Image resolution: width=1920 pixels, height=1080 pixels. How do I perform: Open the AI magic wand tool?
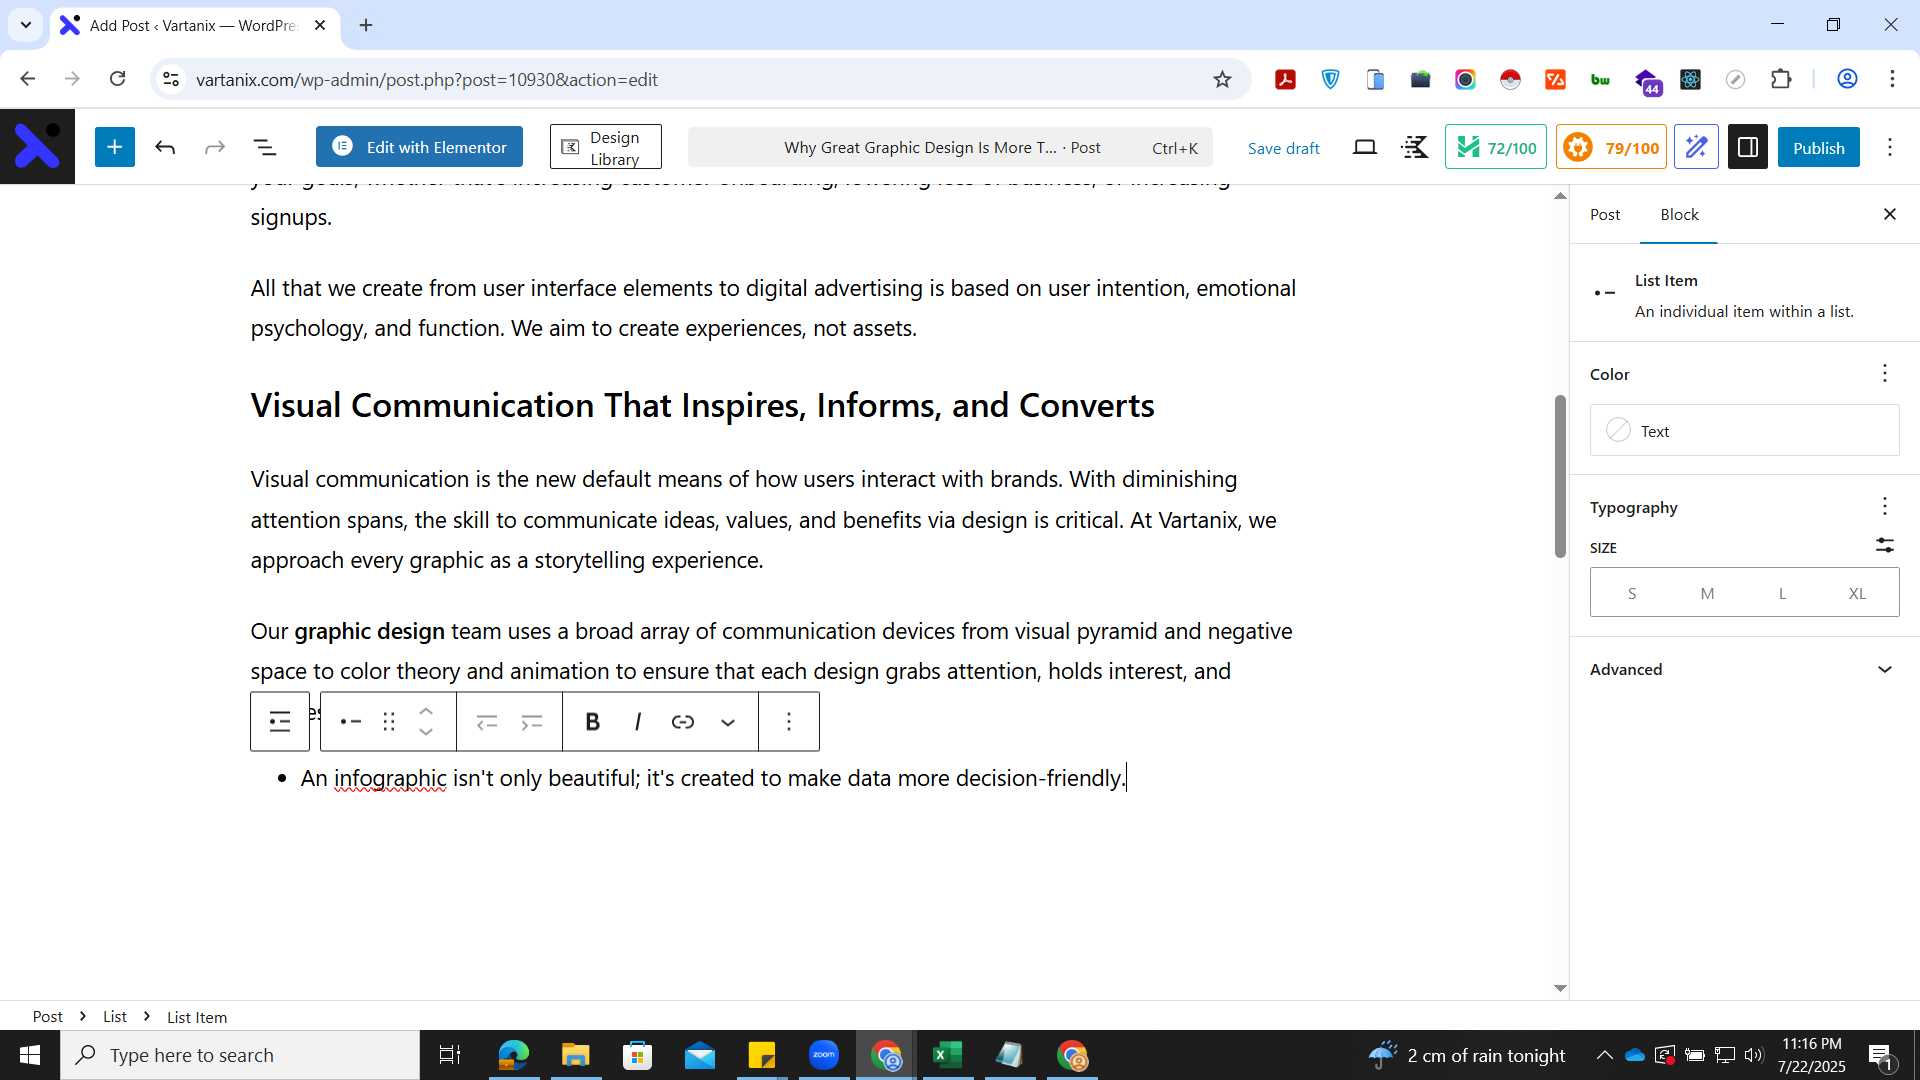(x=1696, y=147)
